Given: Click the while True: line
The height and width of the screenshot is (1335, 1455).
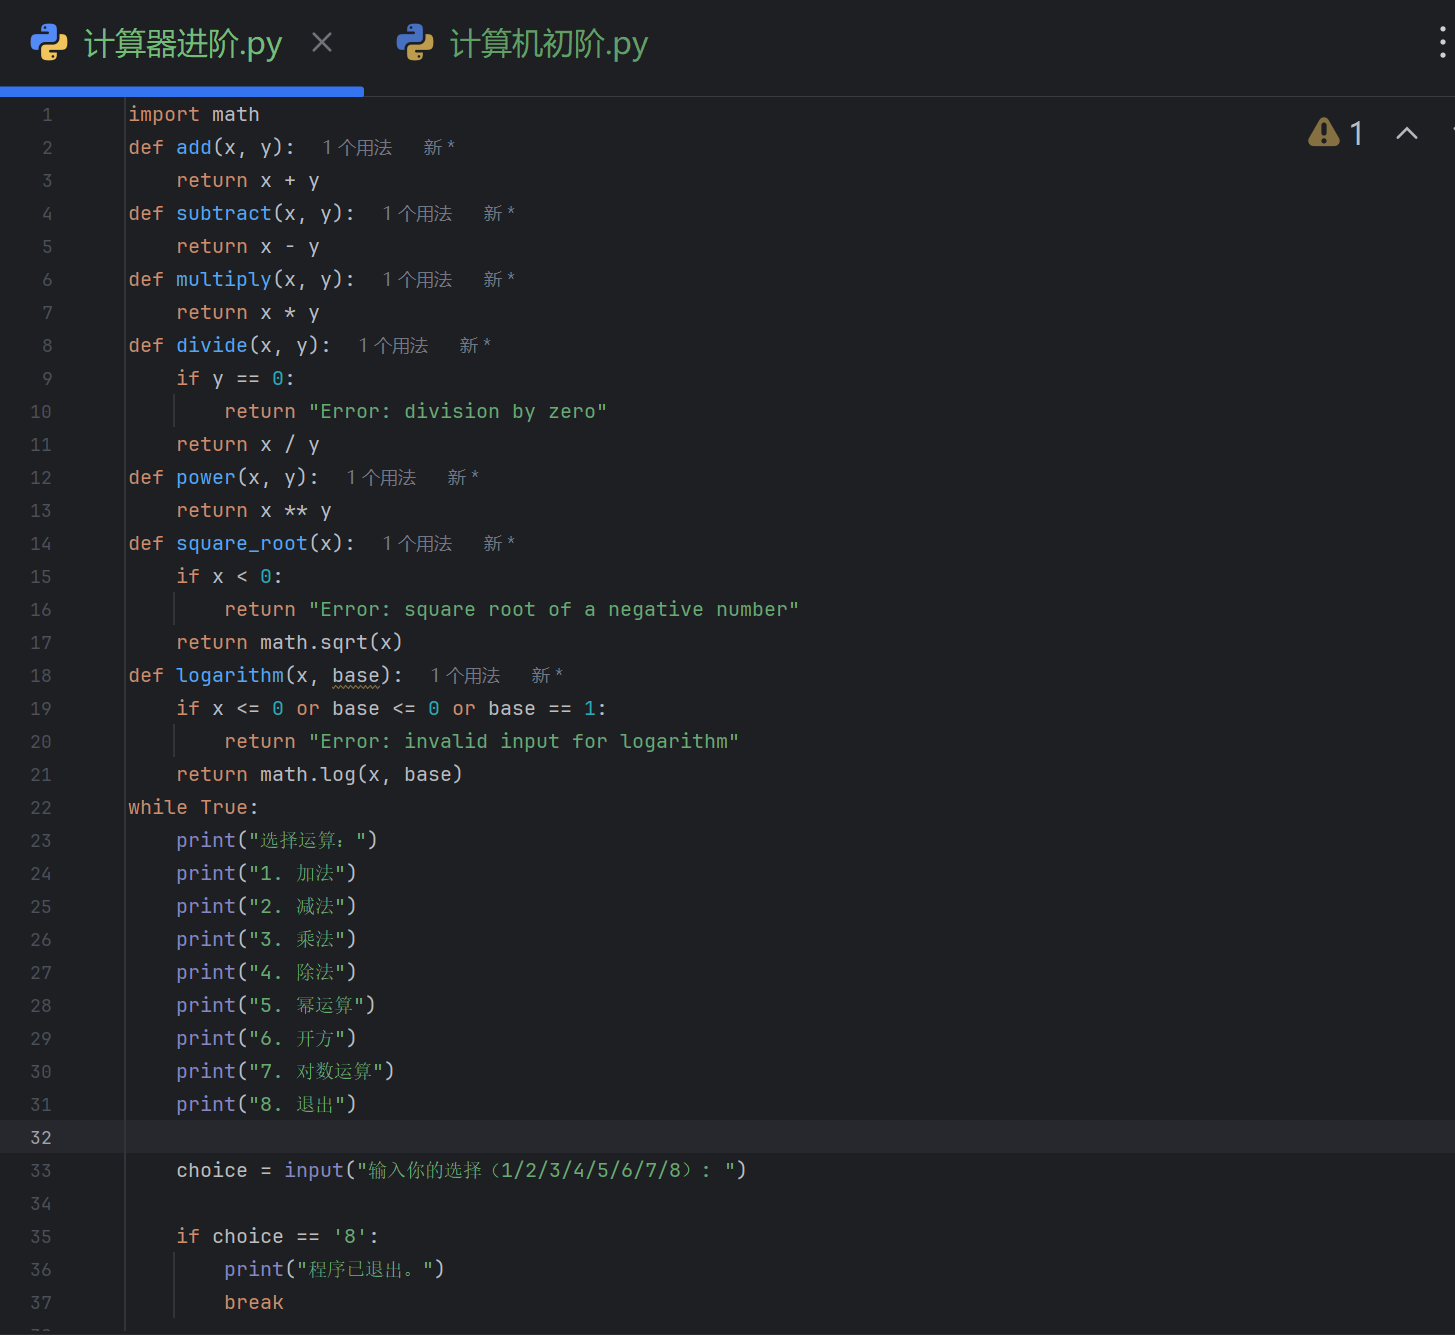Looking at the screenshot, I should pos(193,808).
